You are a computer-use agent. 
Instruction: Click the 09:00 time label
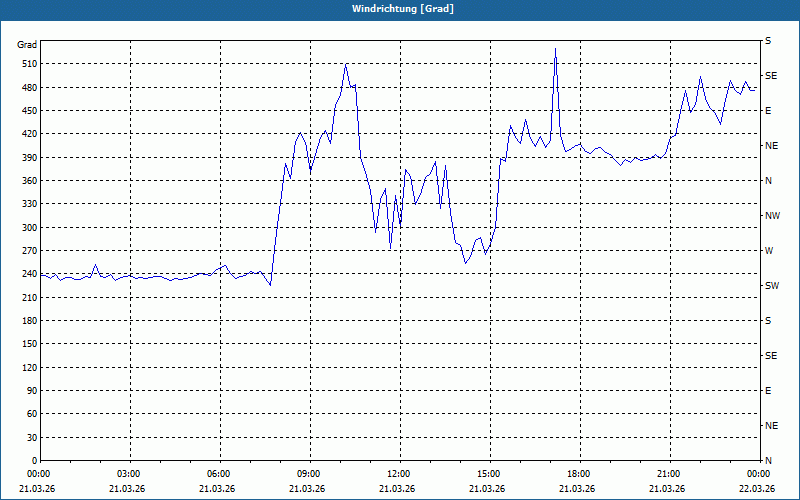[310, 474]
